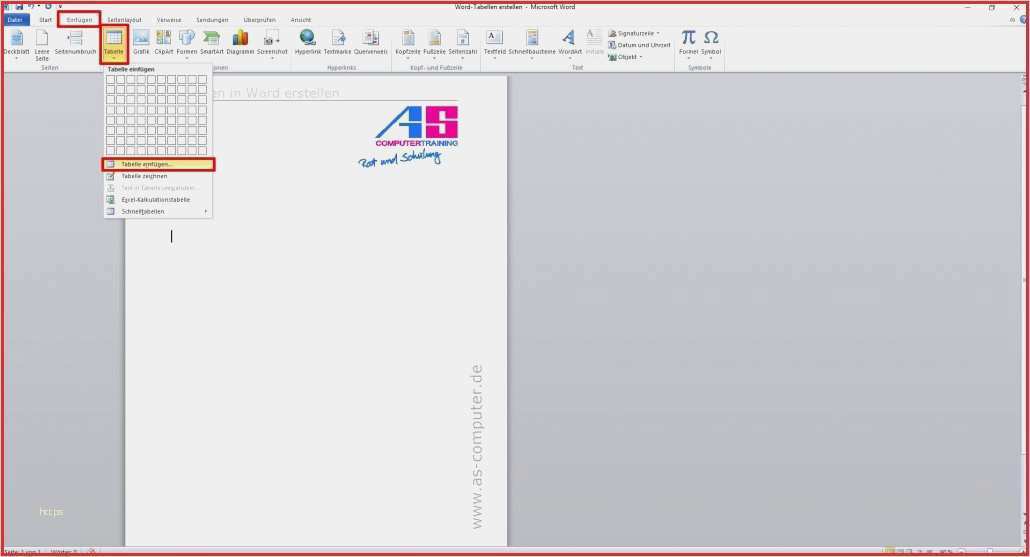Open the Symbol omega dropdown

pyautogui.click(x=711, y=42)
